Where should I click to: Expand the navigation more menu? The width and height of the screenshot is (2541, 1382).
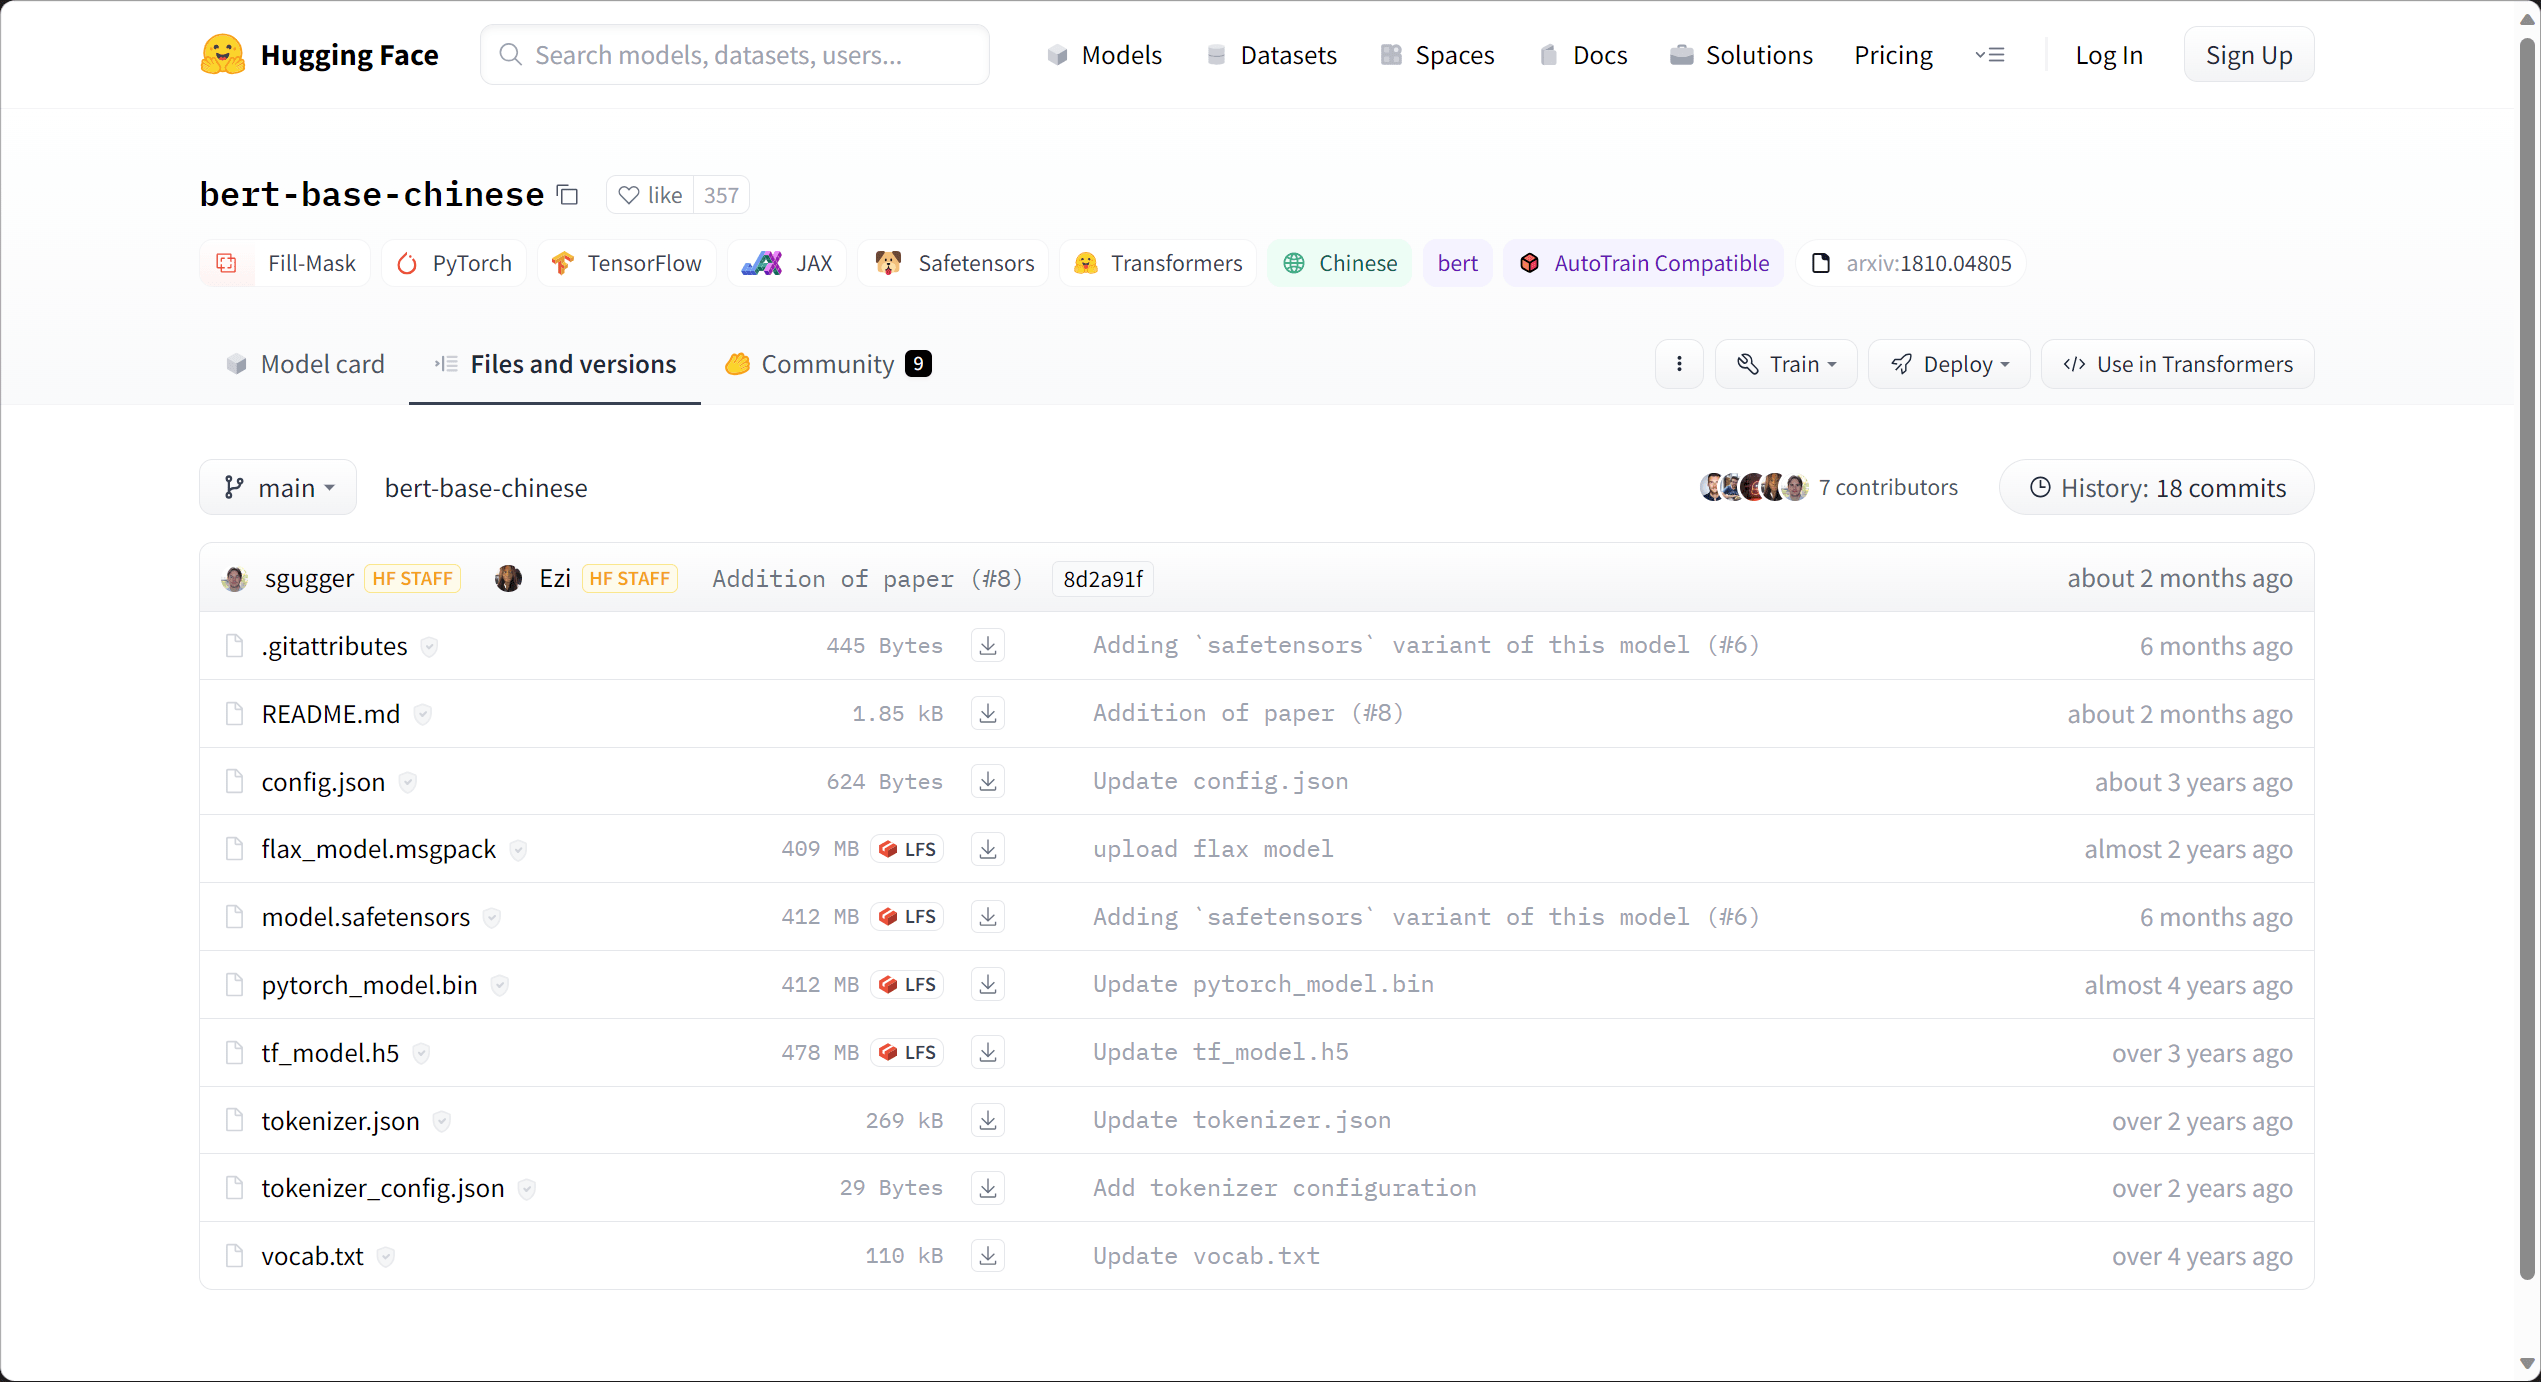pyautogui.click(x=1990, y=55)
